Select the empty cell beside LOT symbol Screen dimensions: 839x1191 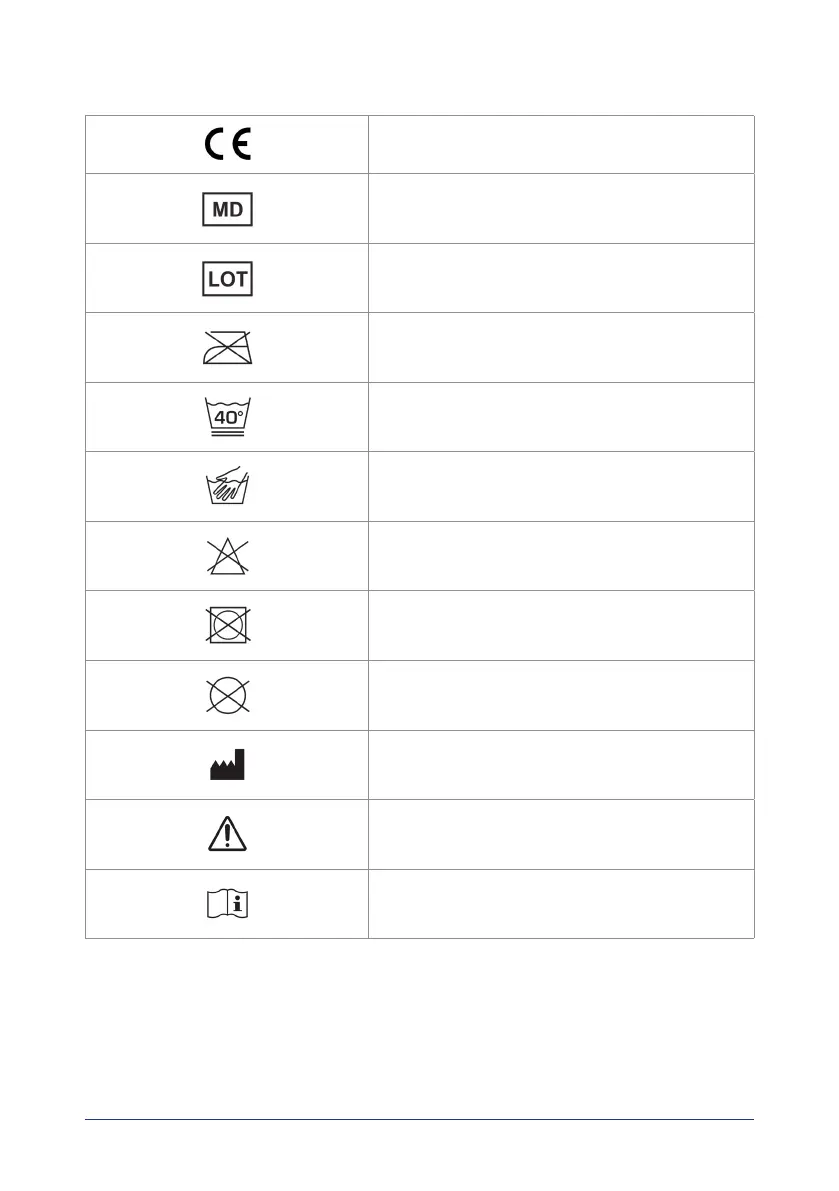(x=561, y=278)
